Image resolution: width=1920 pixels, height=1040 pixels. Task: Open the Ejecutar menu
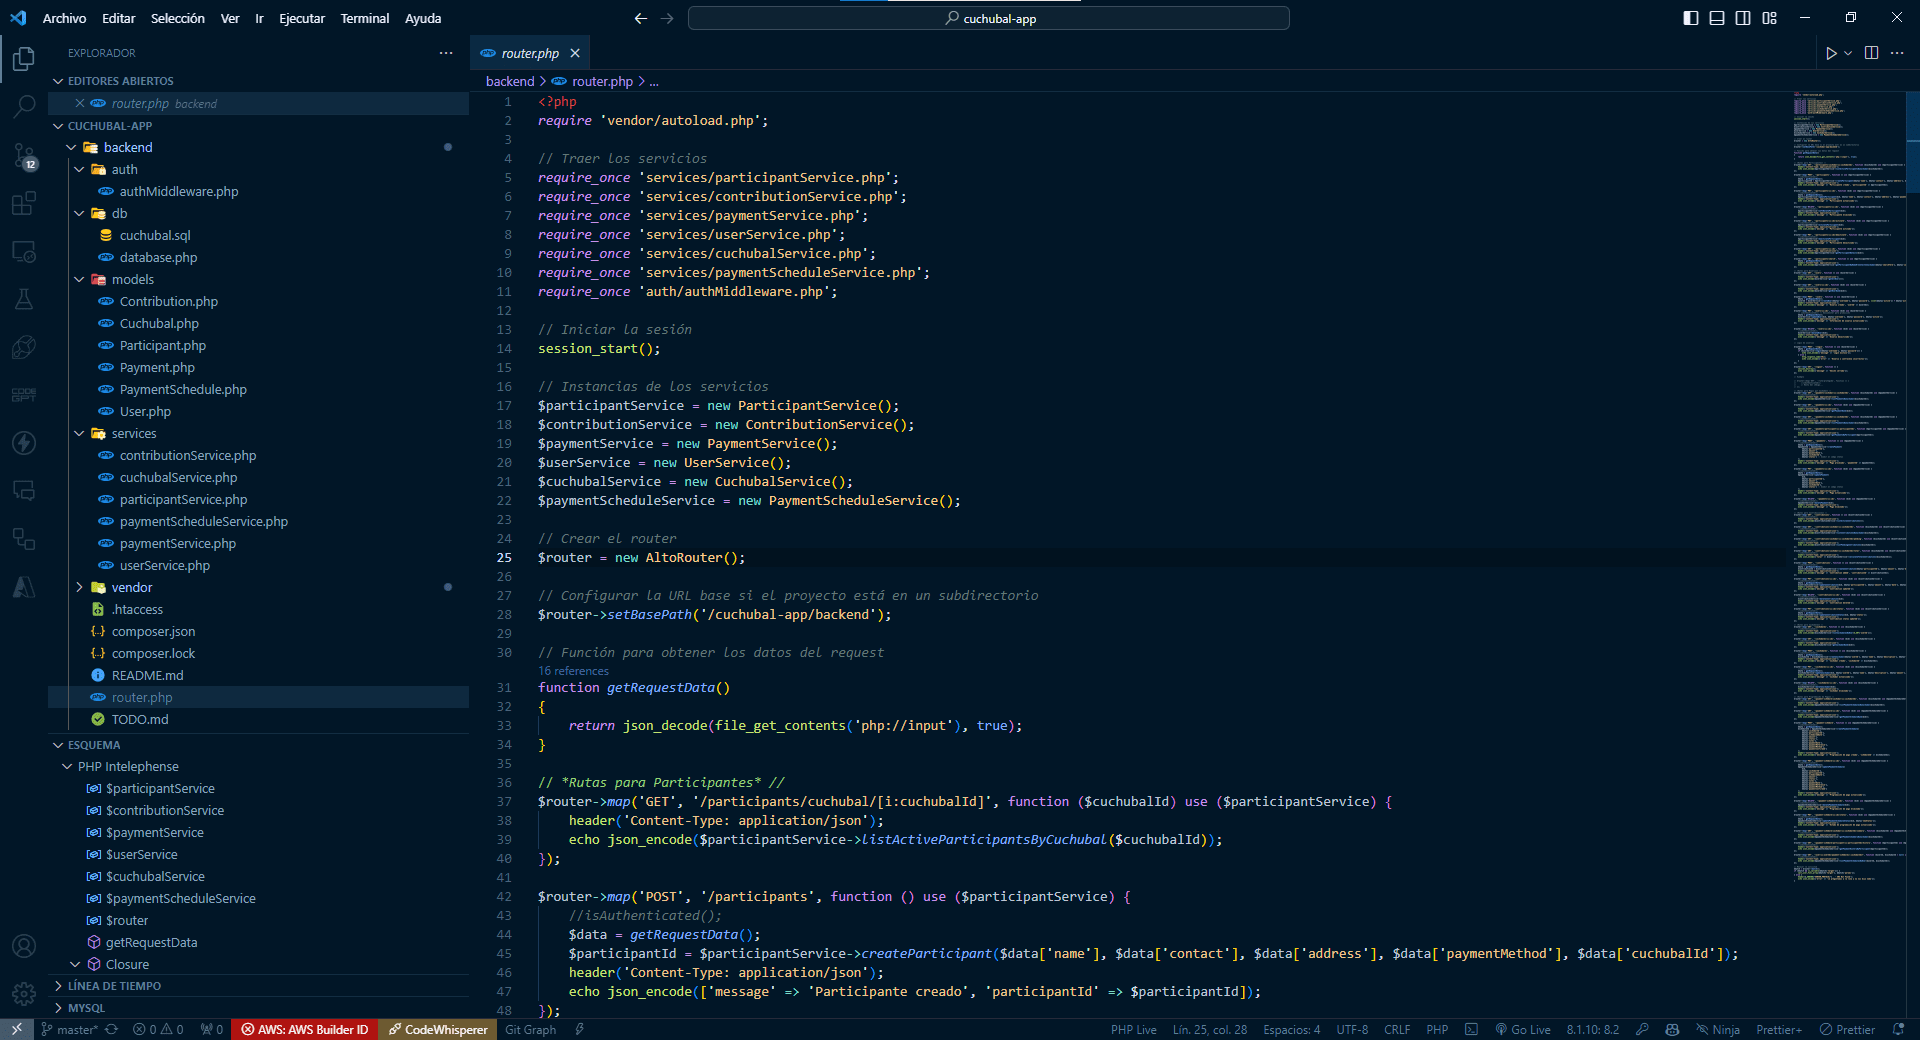[x=302, y=18]
